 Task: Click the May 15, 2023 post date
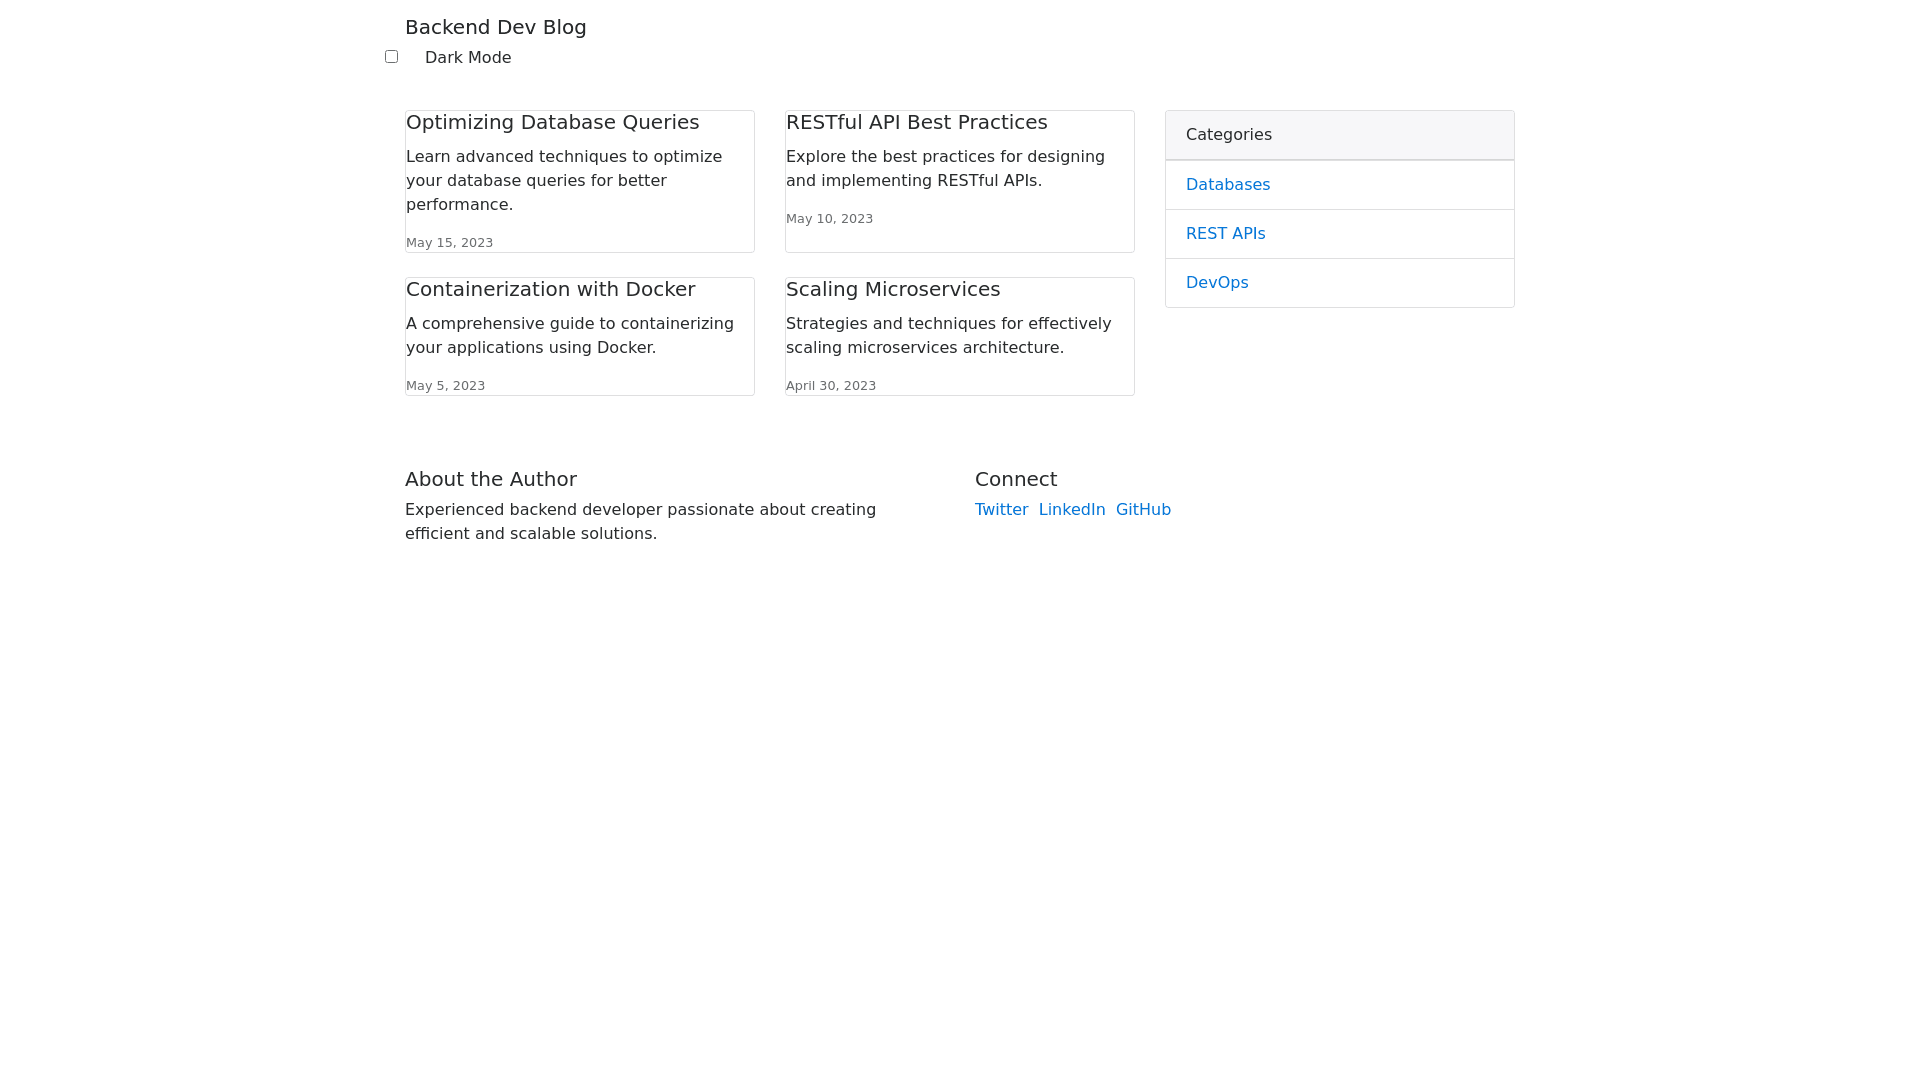[x=449, y=243]
